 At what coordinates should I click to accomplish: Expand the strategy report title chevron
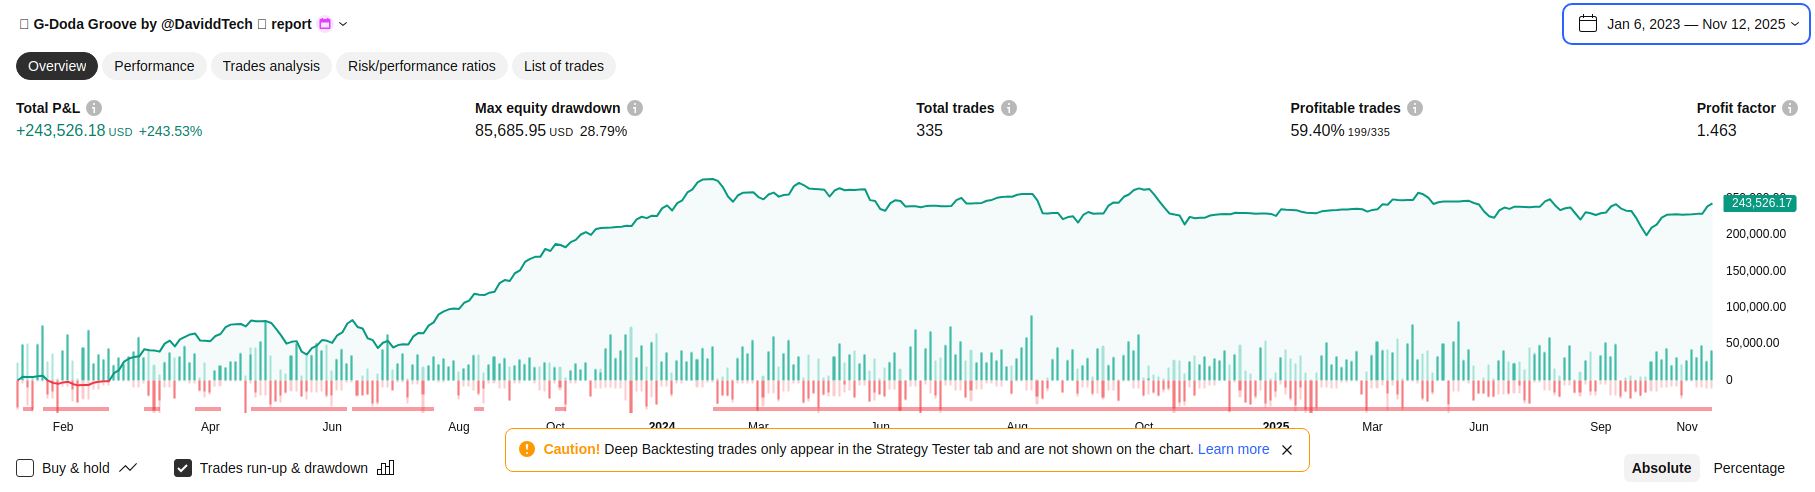tap(343, 24)
